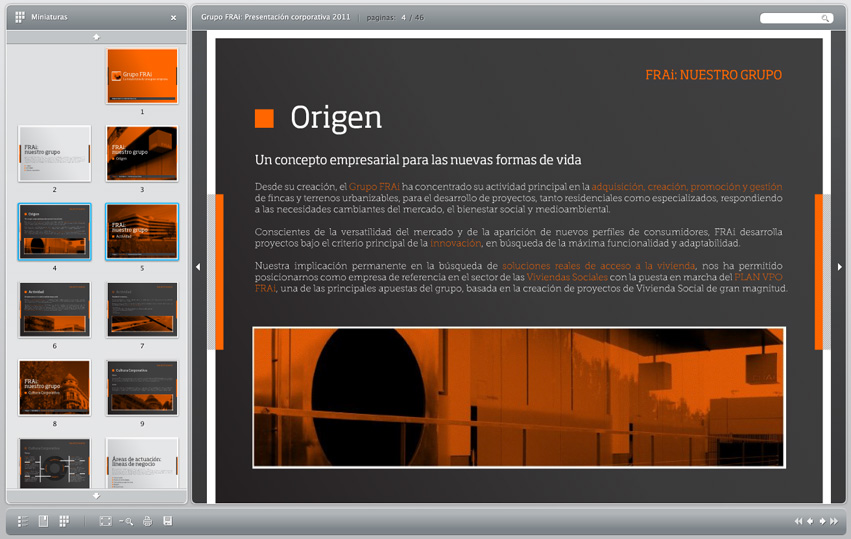Click the Origen heading on the page
The width and height of the screenshot is (851, 539).
point(336,118)
